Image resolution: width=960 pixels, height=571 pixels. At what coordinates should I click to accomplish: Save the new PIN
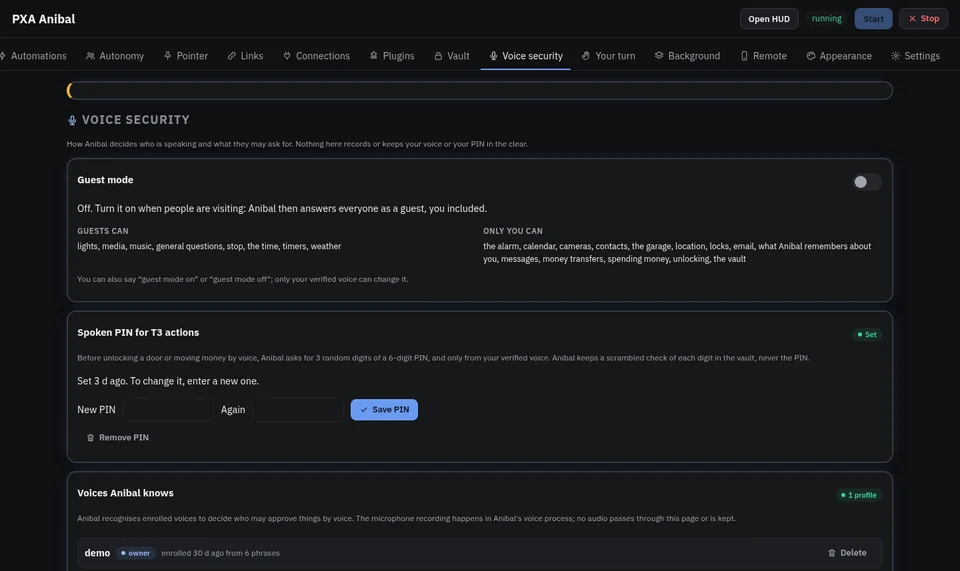384,409
